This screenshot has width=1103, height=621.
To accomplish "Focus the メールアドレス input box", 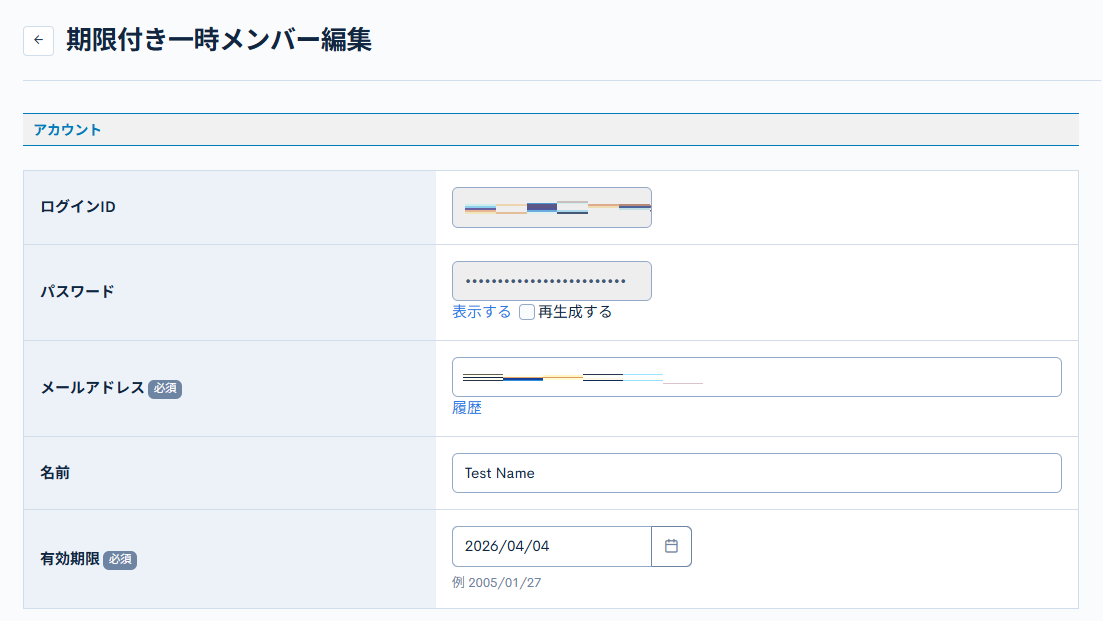I will click(756, 377).
